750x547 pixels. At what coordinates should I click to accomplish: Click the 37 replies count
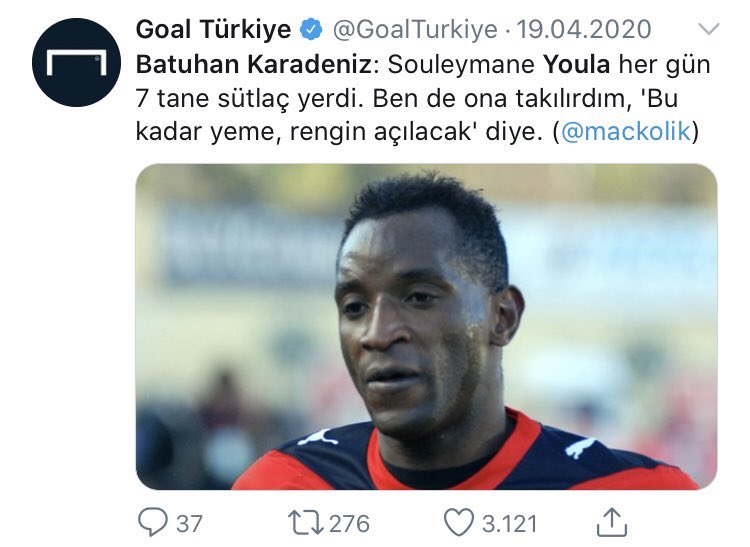click(189, 524)
